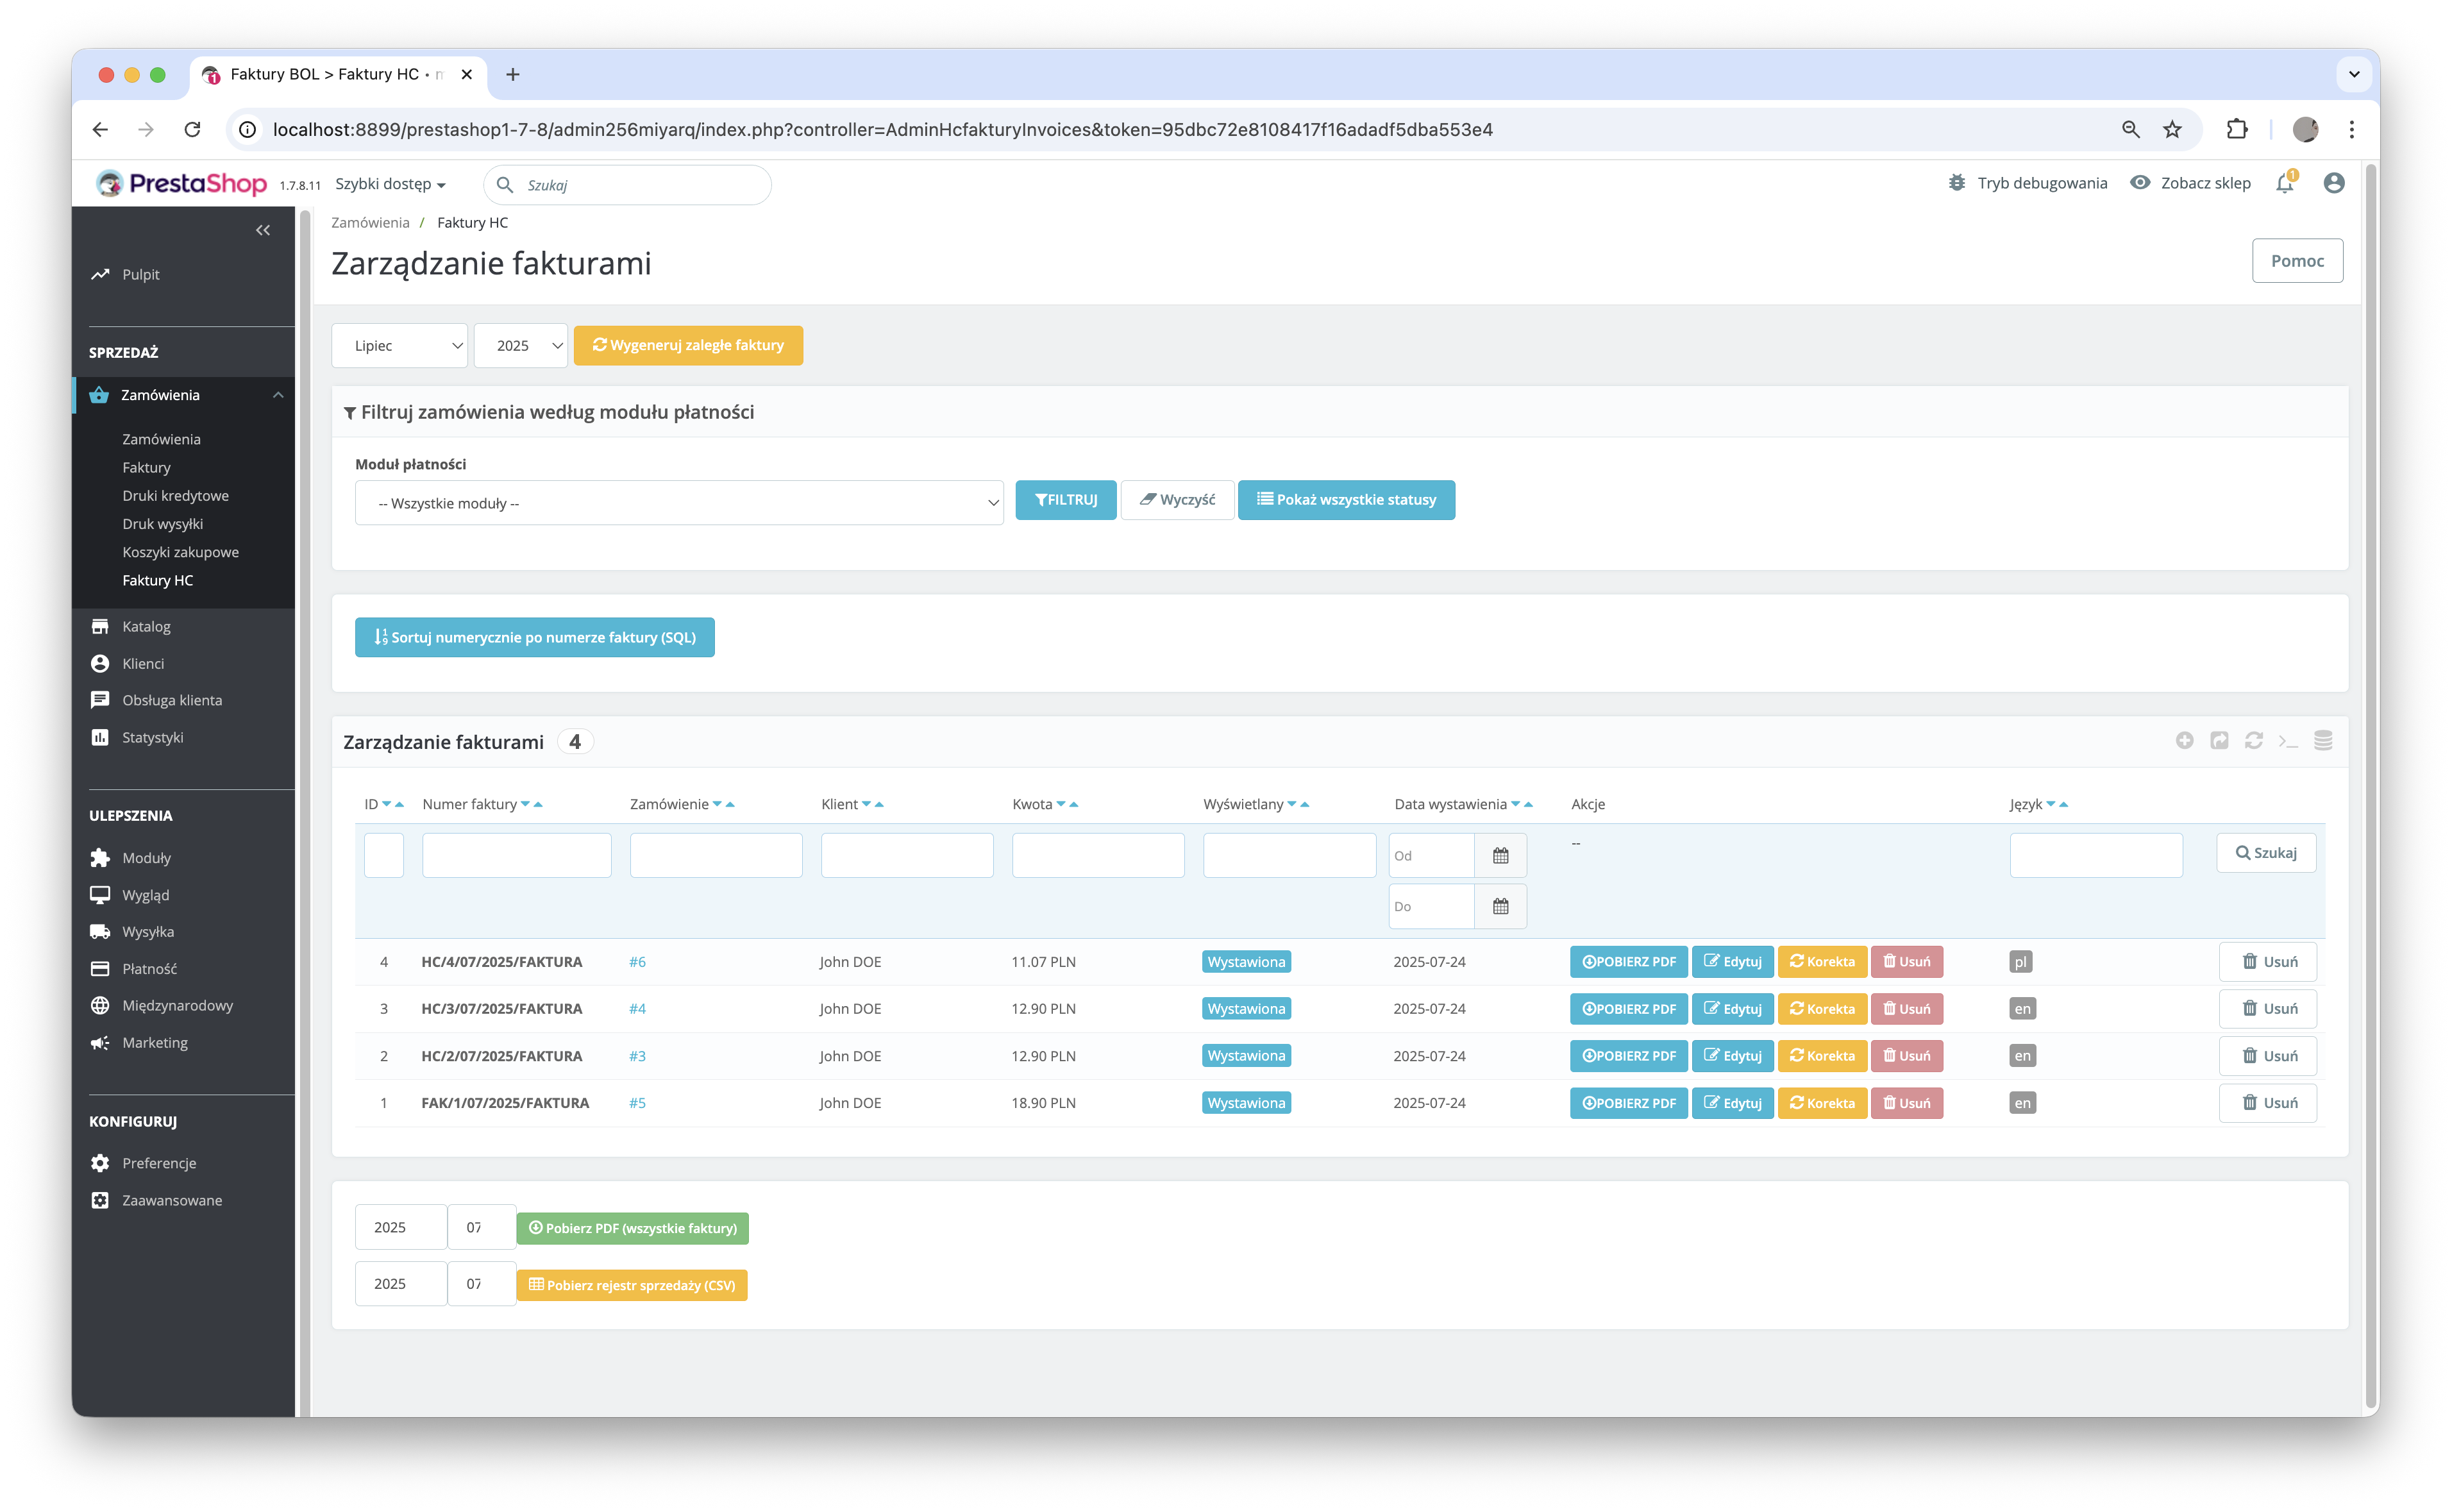Expand the Wszystkie moduły payment module dropdown

tap(679, 503)
